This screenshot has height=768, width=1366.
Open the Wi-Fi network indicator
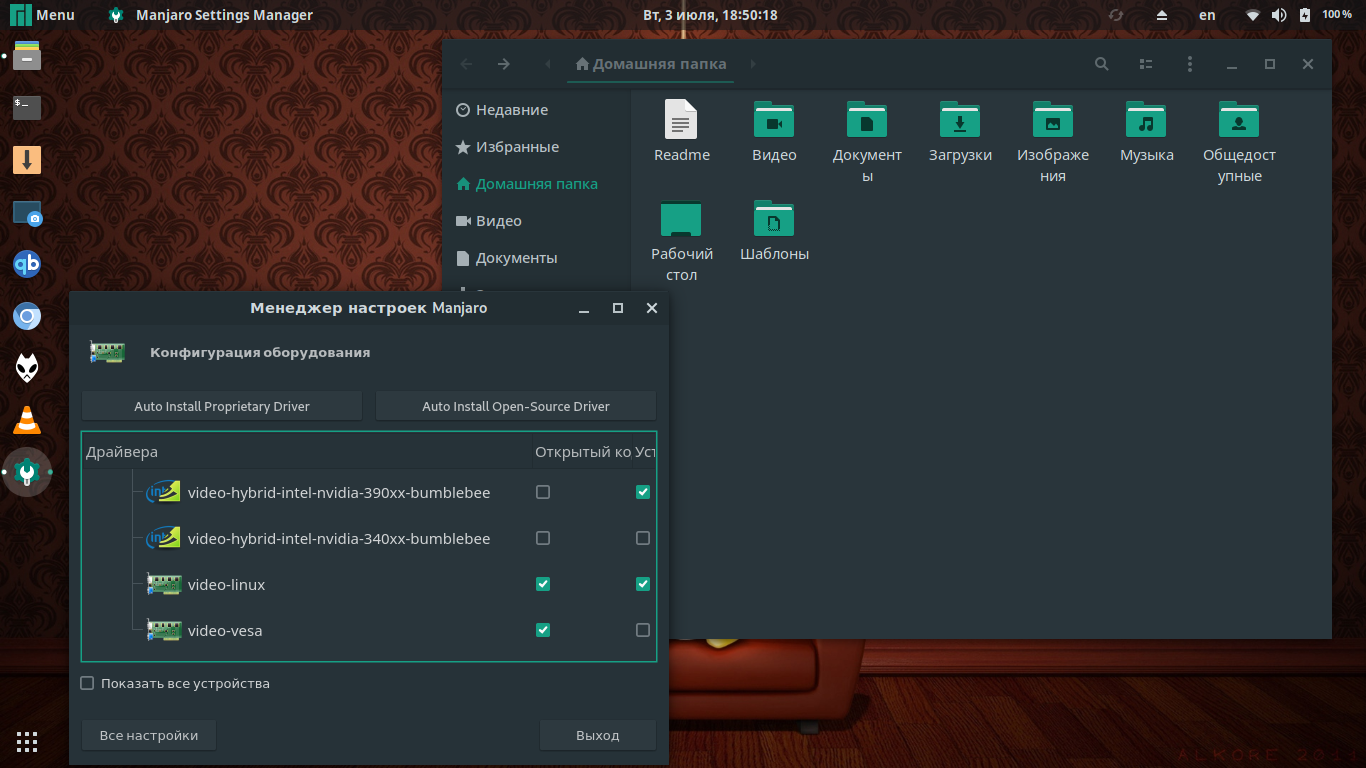tap(1253, 15)
